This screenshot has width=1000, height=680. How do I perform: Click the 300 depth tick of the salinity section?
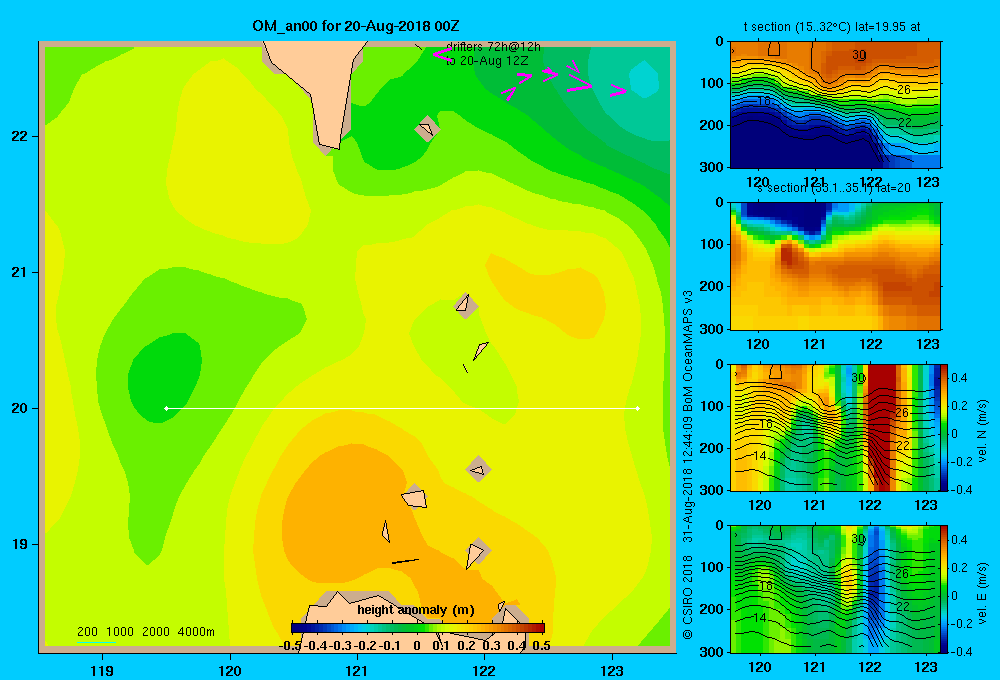pos(713,329)
